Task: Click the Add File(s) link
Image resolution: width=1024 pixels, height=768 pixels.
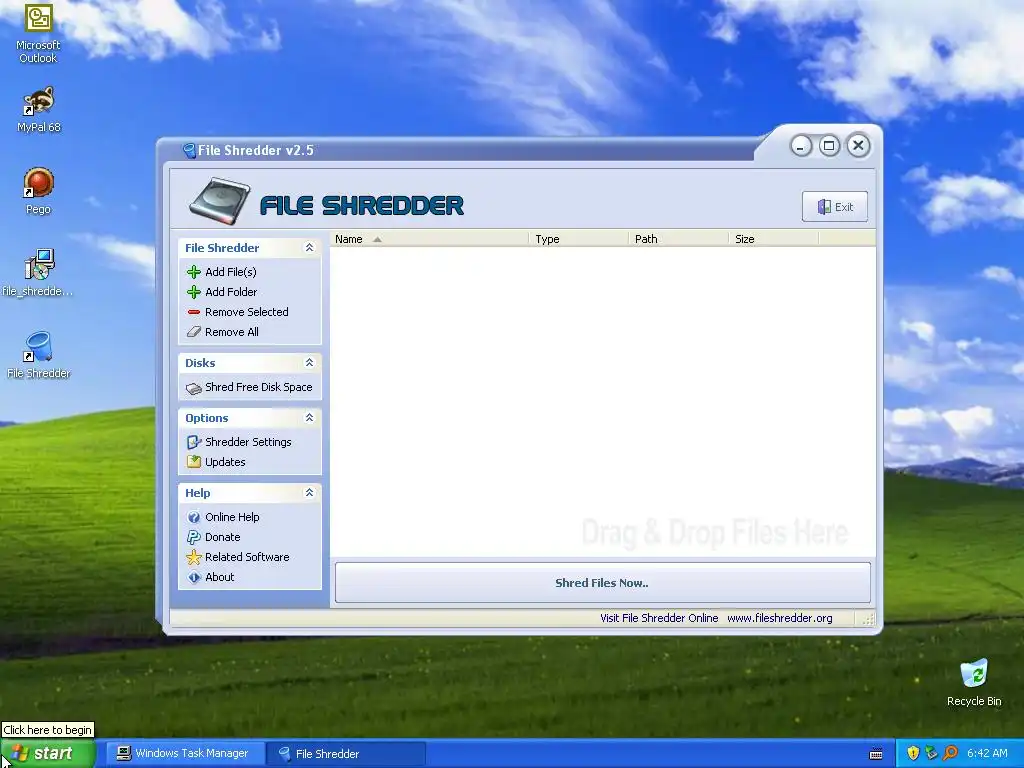Action: [231, 272]
